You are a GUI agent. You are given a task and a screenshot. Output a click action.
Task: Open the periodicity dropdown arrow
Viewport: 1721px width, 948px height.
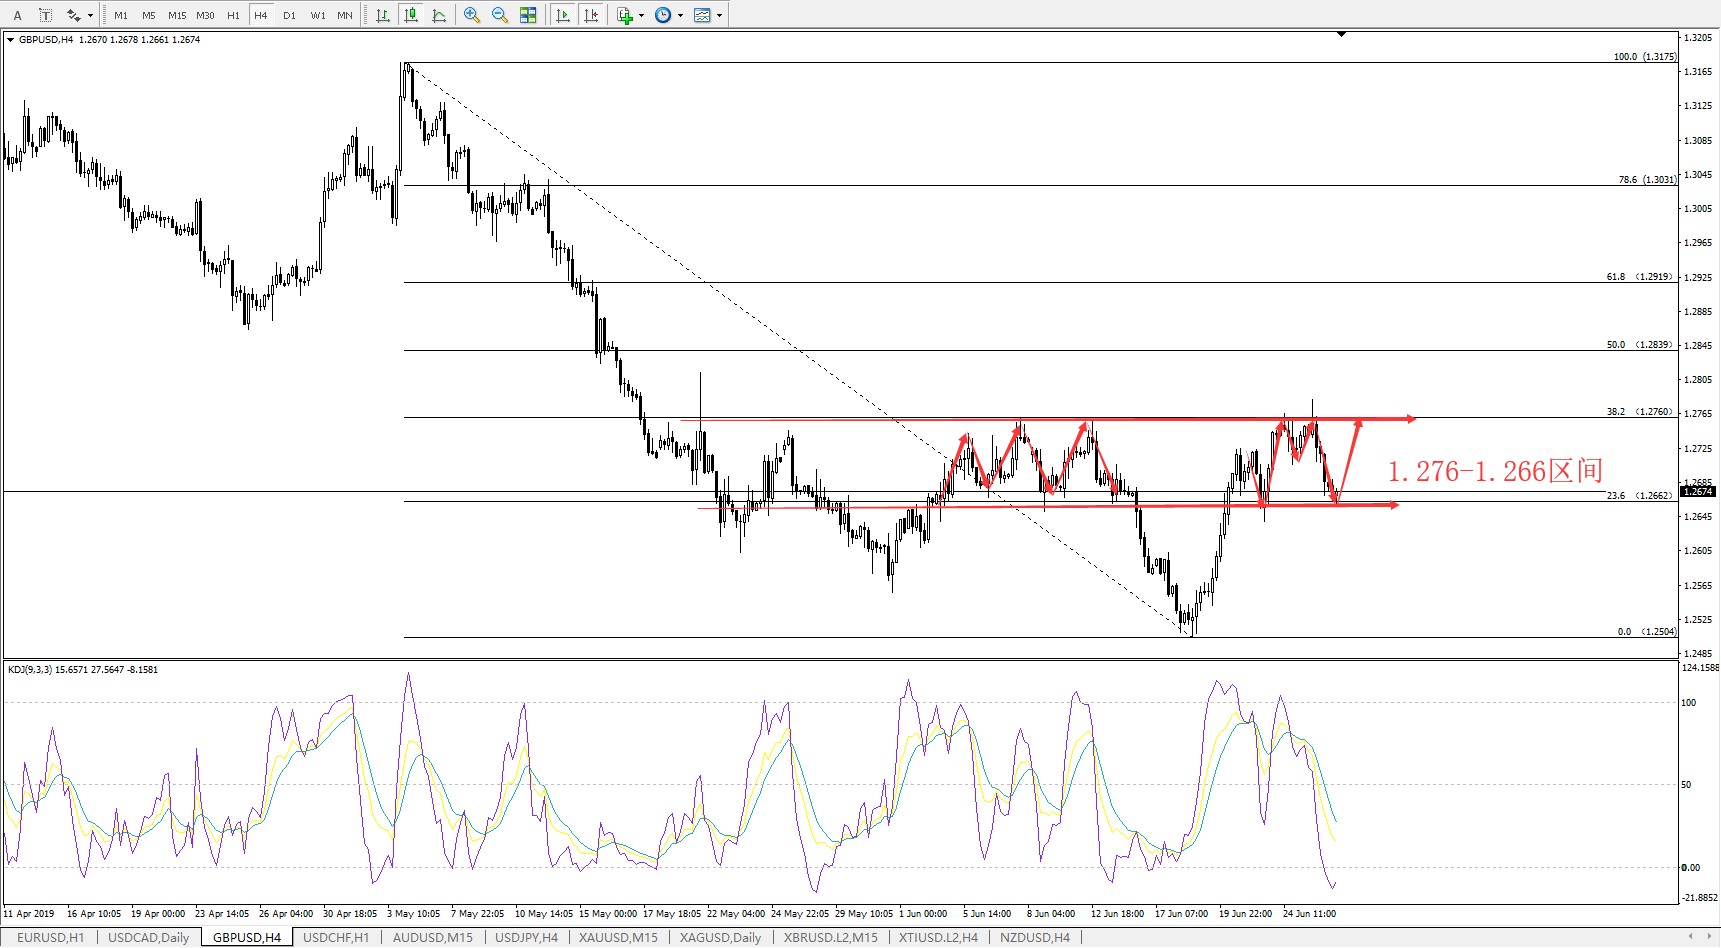pyautogui.click(x=680, y=15)
